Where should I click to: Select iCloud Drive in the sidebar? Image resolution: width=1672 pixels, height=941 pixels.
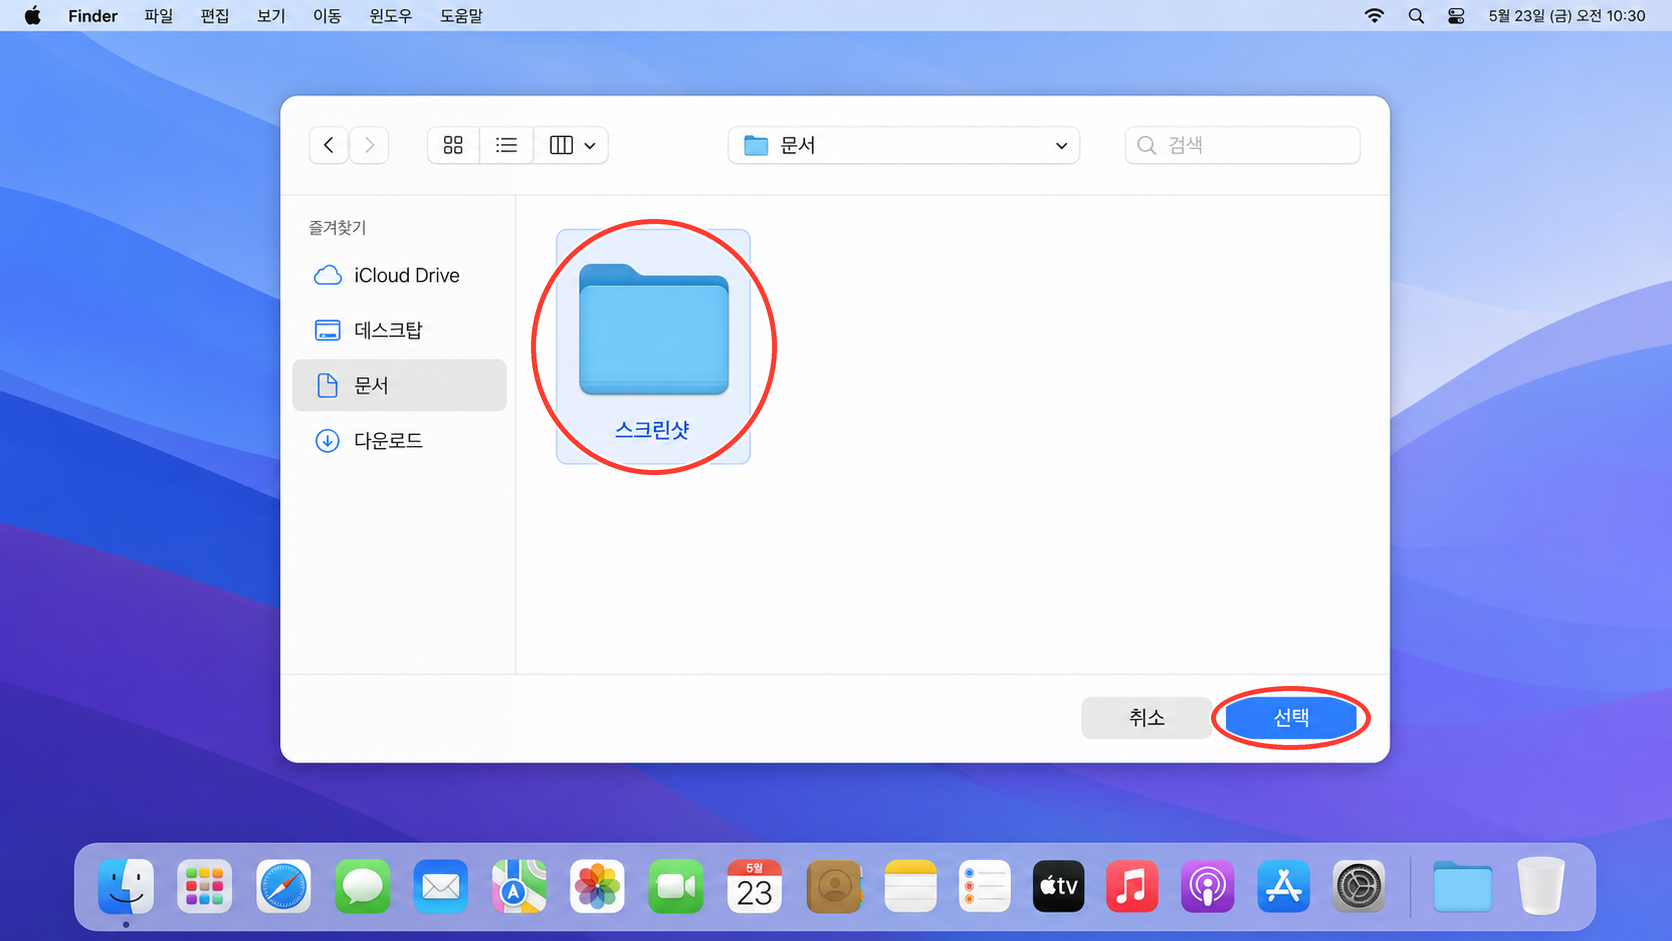coord(399,275)
